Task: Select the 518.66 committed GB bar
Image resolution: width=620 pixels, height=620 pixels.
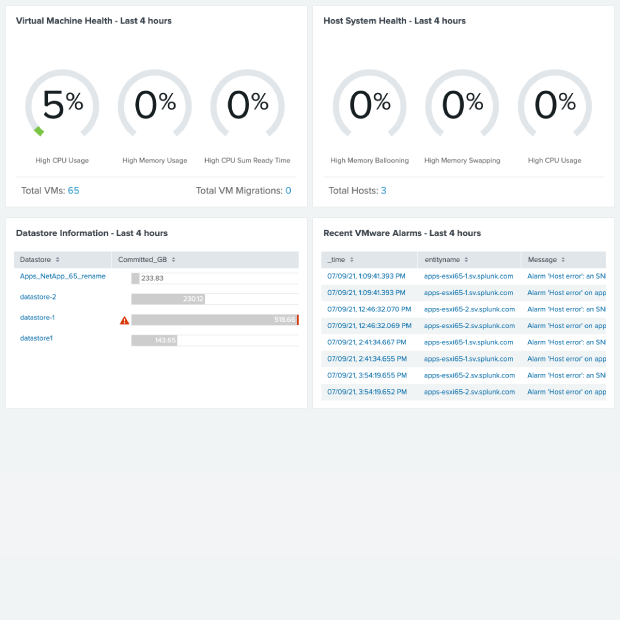Action: pyautogui.click(x=215, y=320)
